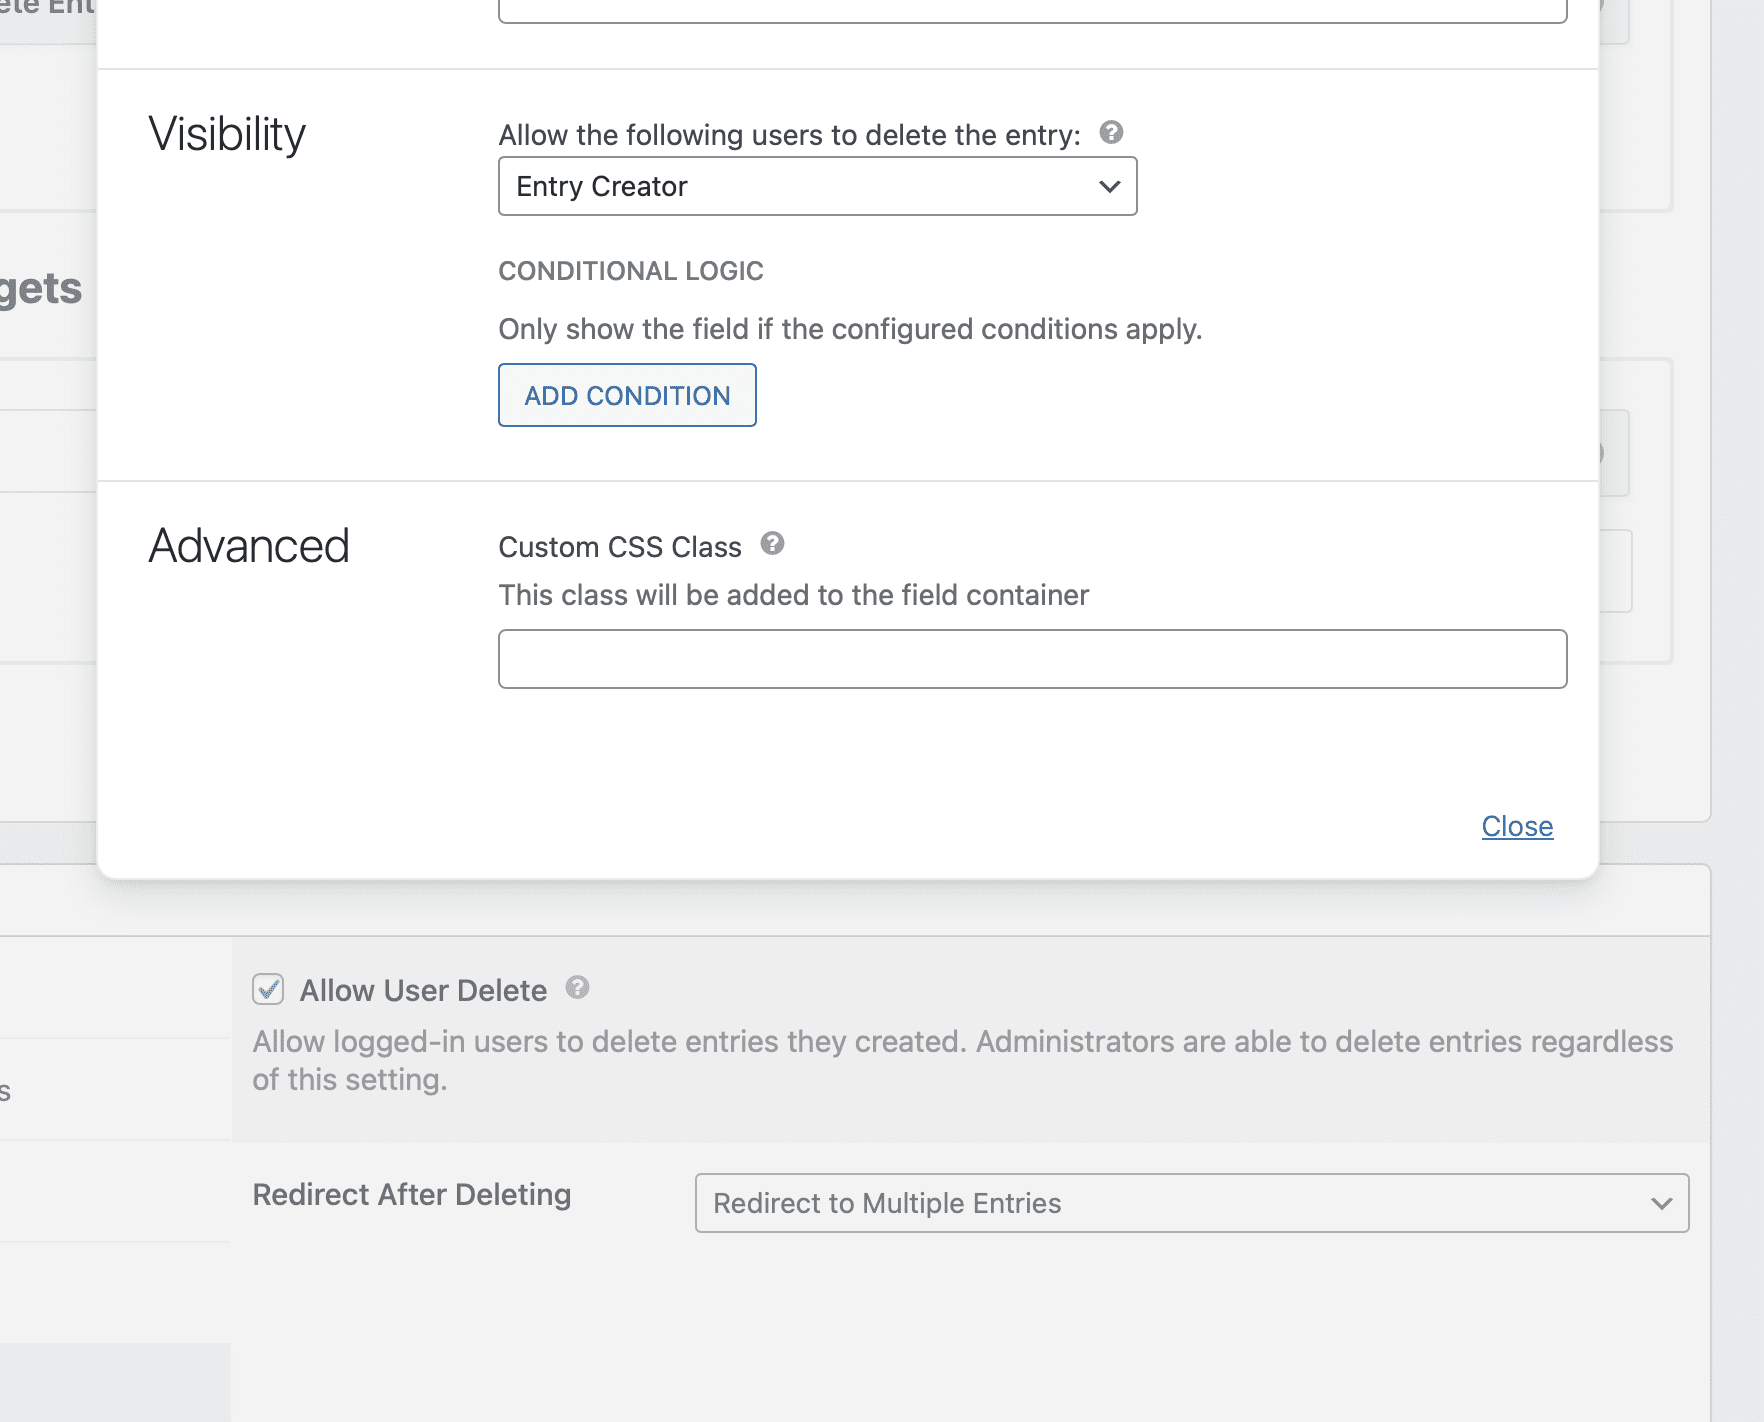Viewport: 1764px width, 1422px height.
Task: Click the CONDITIONAL LOGIC subheading
Action: coord(631,271)
